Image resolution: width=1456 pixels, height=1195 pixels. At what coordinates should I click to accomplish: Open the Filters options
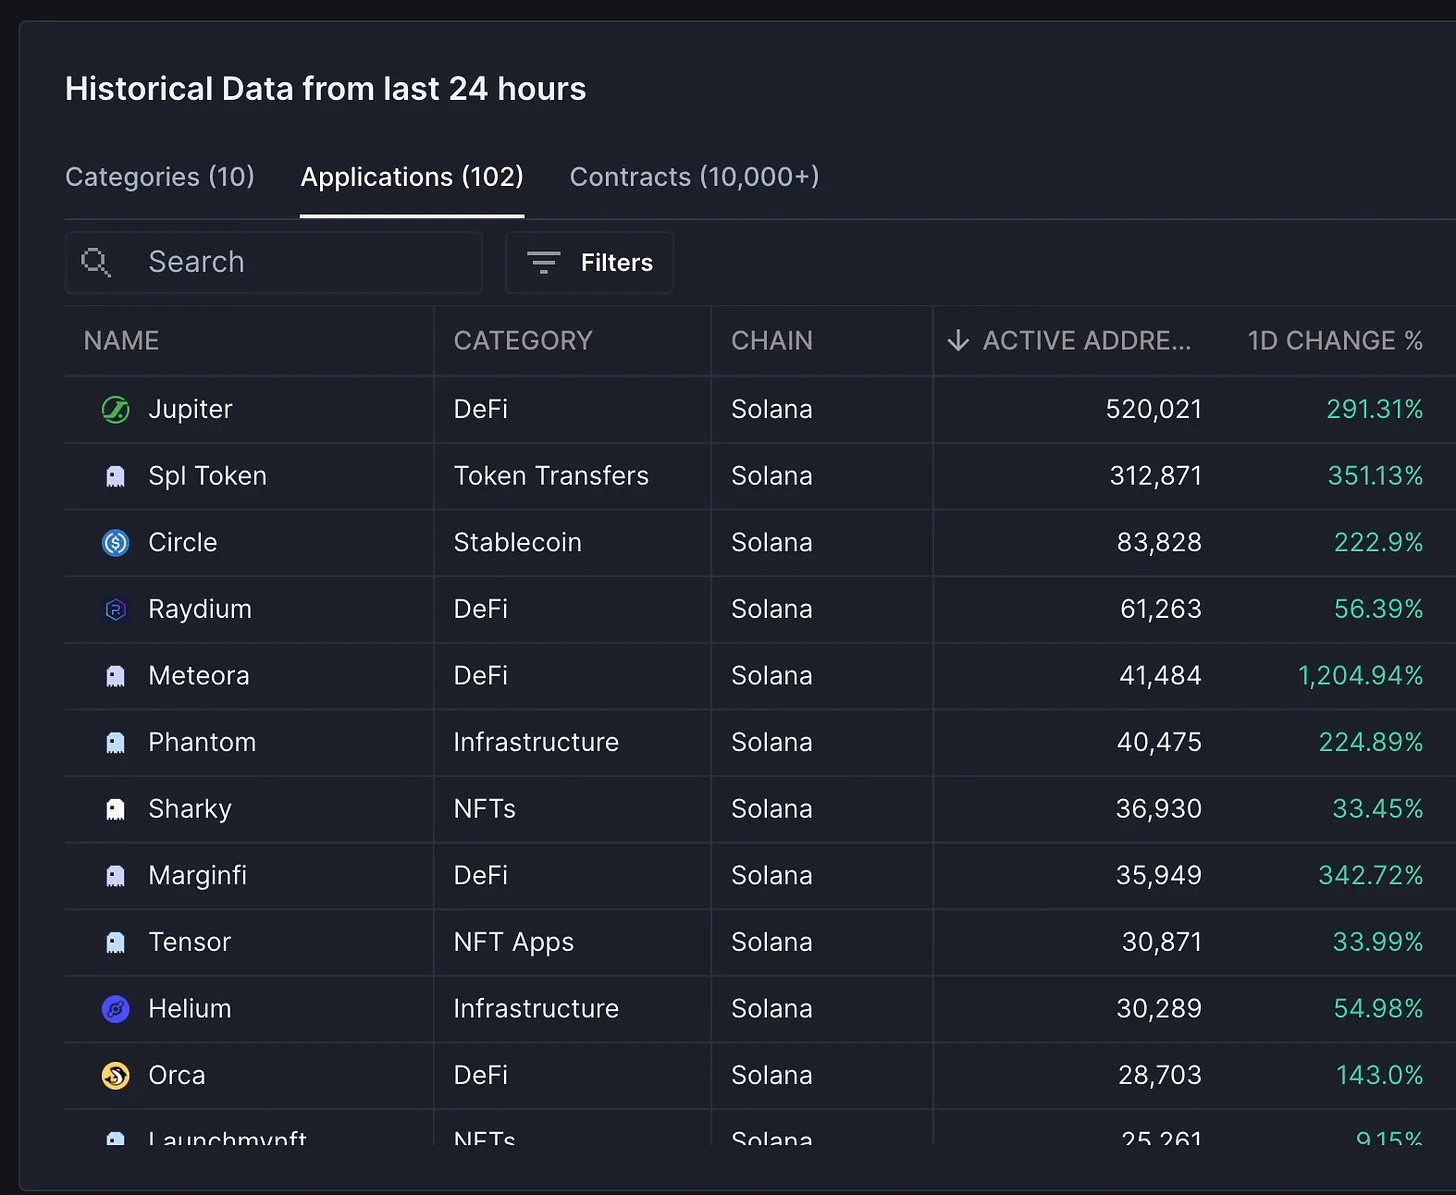point(589,263)
